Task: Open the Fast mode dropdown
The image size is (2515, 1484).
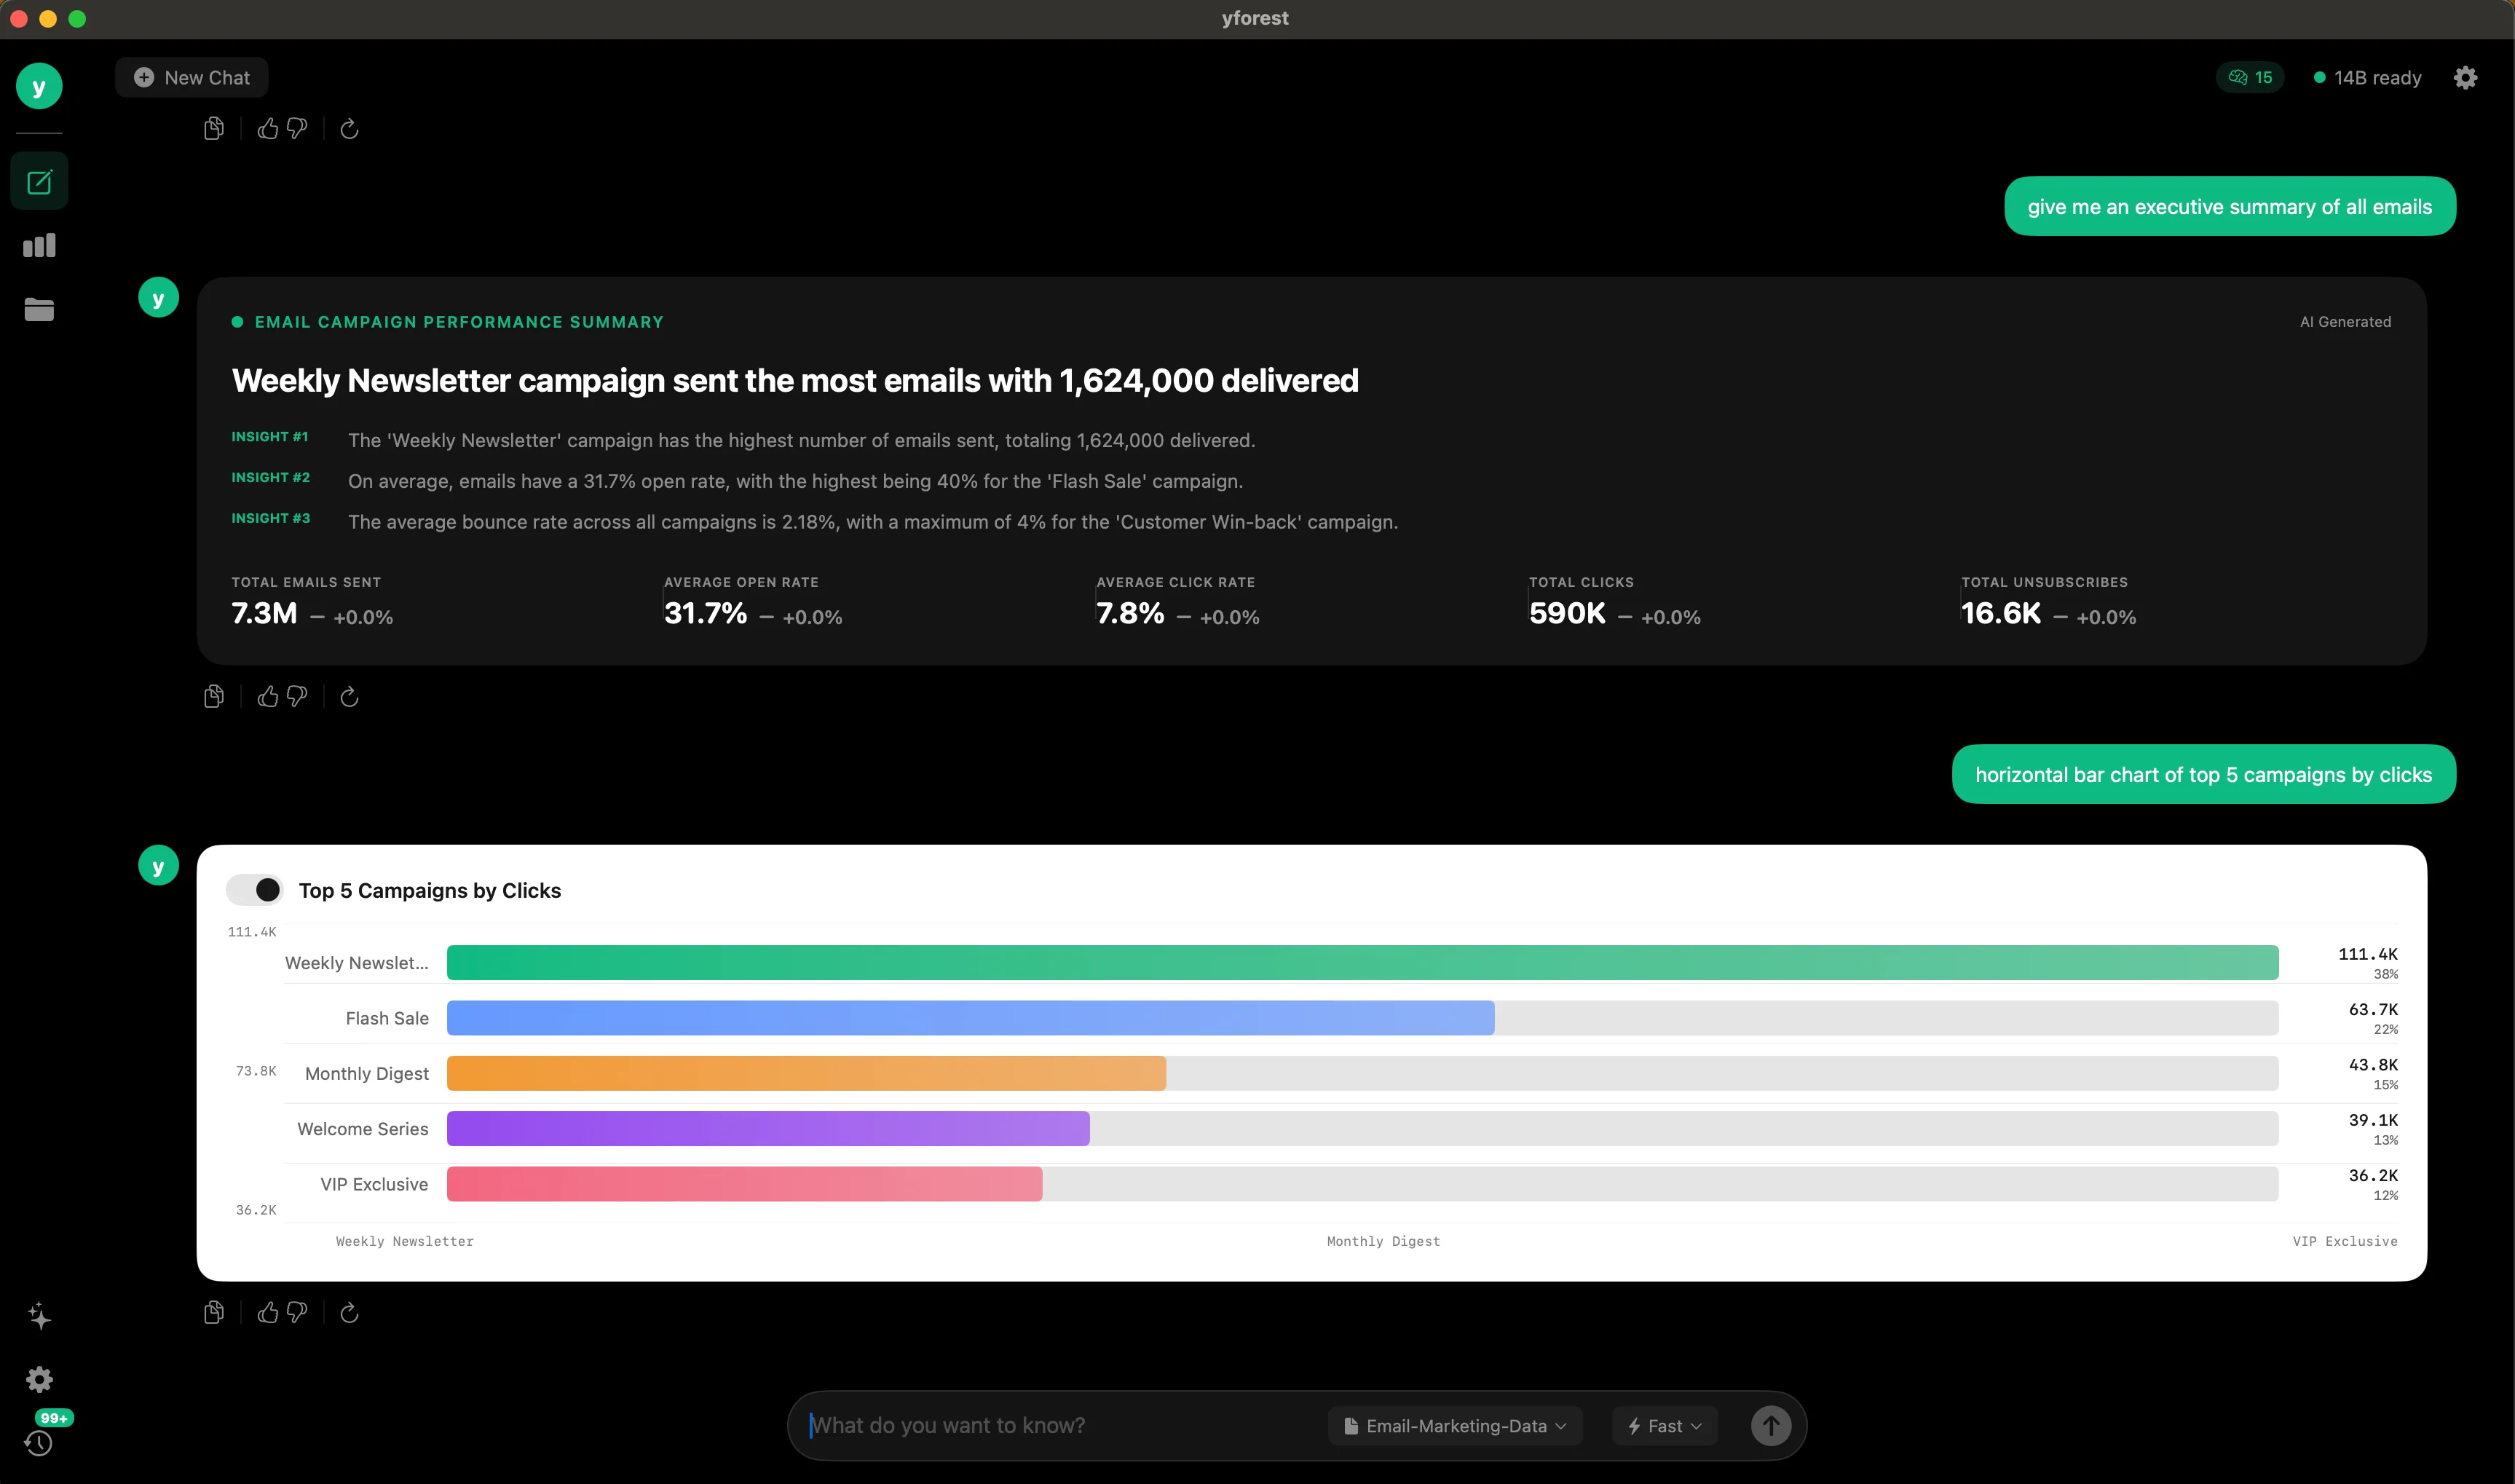Action: pyautogui.click(x=1665, y=1426)
